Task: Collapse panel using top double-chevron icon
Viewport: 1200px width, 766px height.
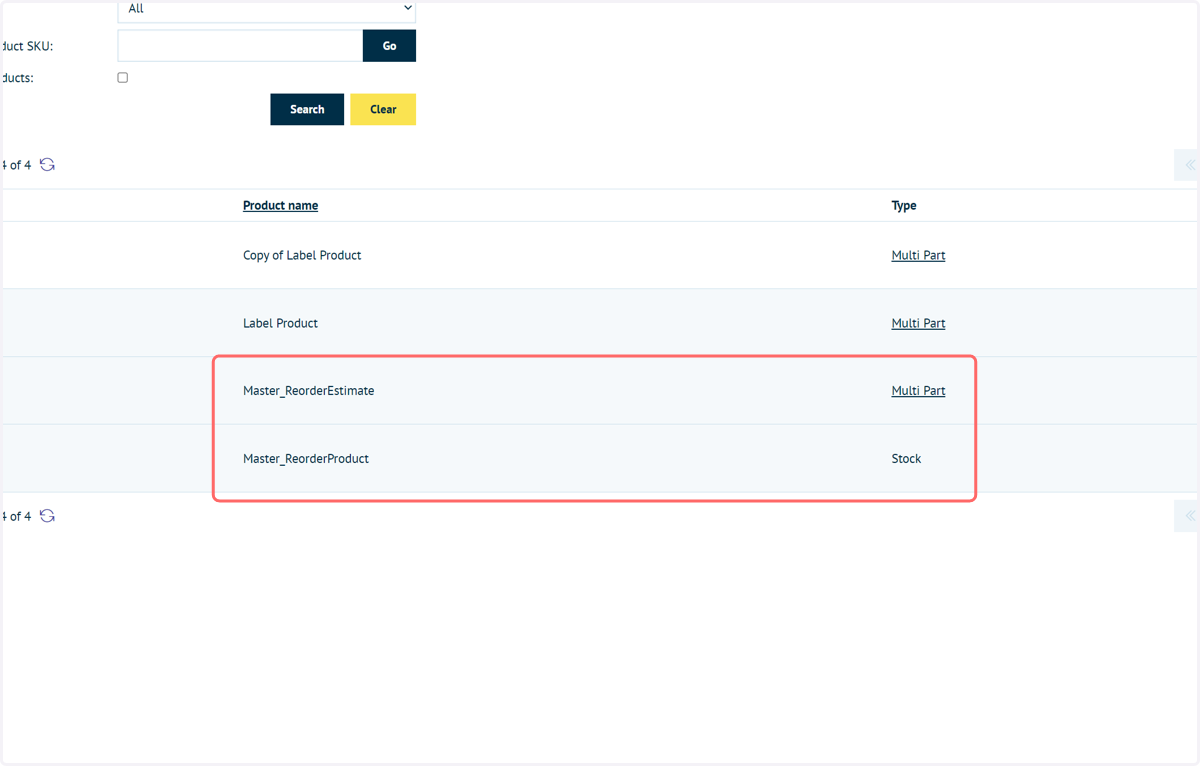Action: click(1188, 165)
